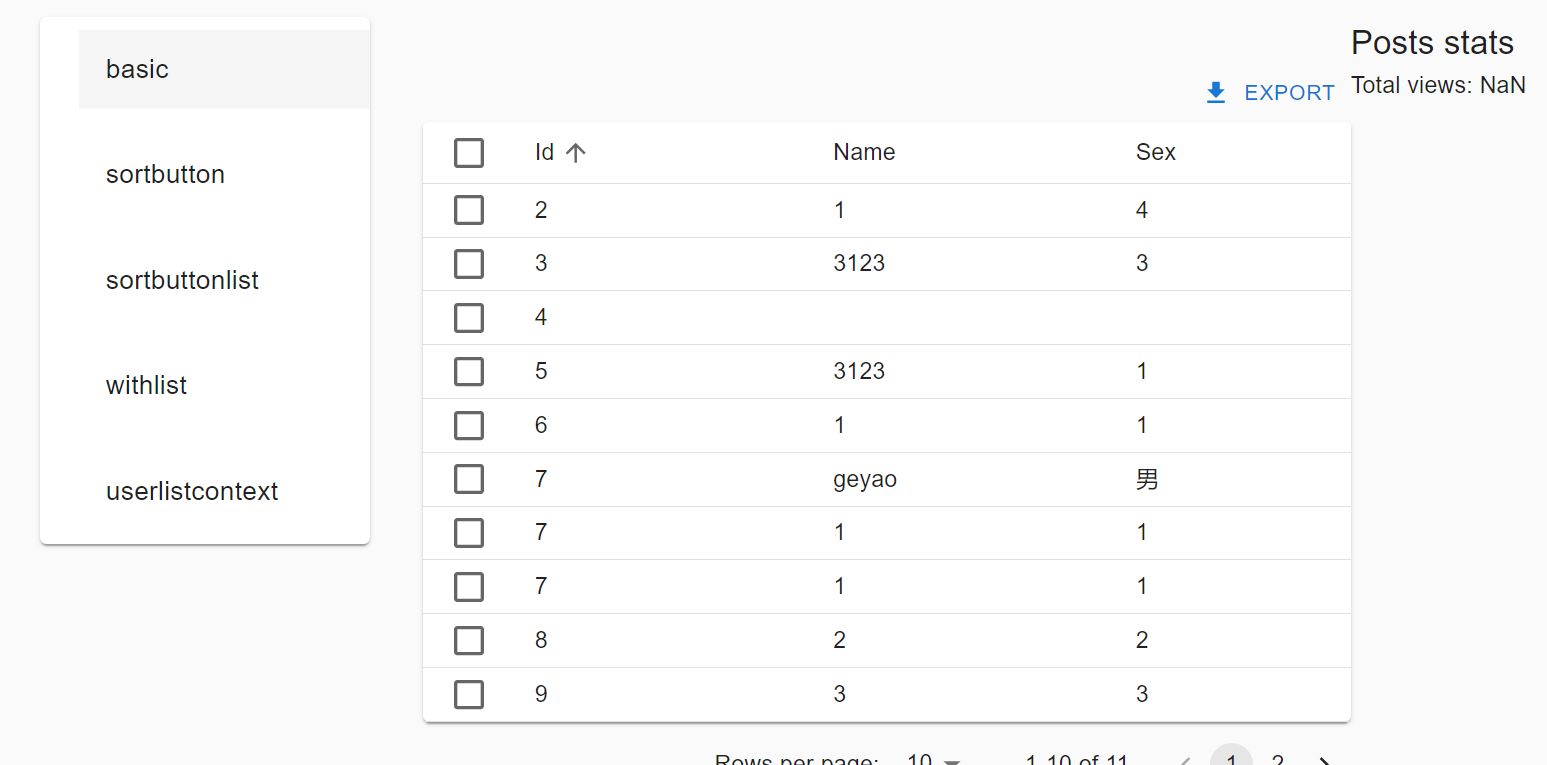Check the checkbox for row with Id 2
The width and height of the screenshot is (1547, 765).
469,210
